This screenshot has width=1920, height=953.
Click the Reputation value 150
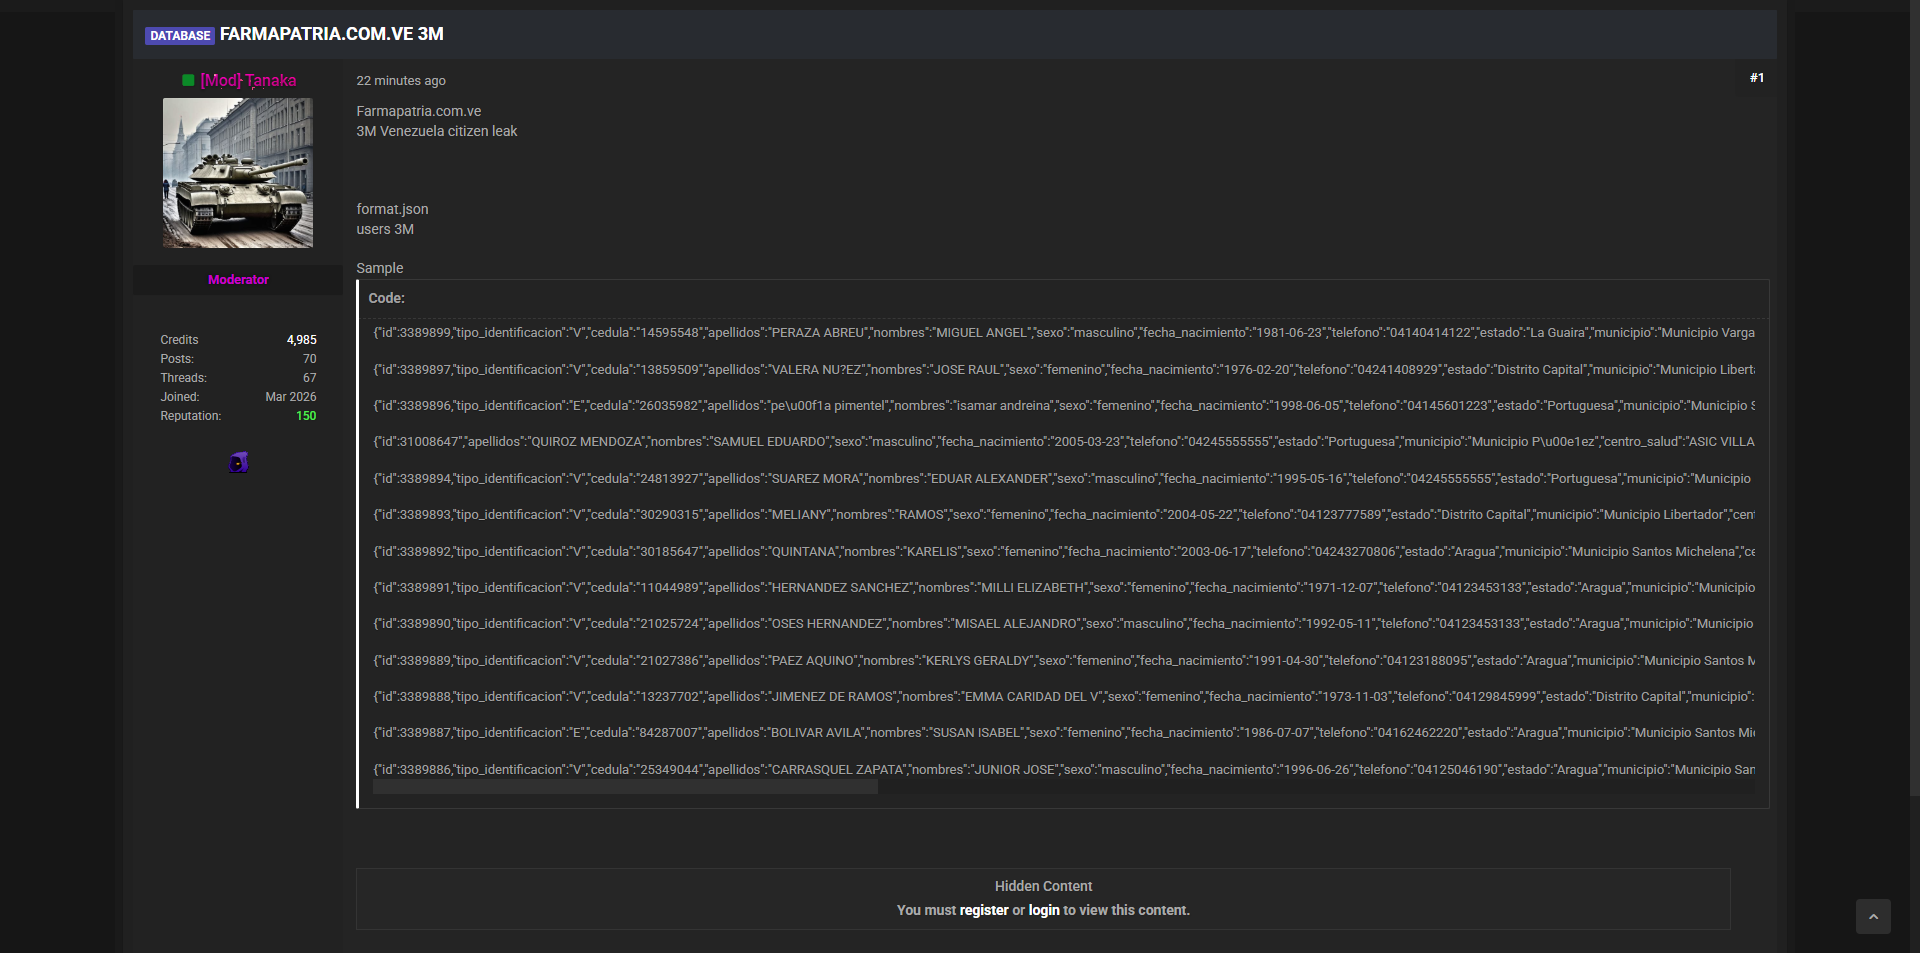click(x=306, y=416)
